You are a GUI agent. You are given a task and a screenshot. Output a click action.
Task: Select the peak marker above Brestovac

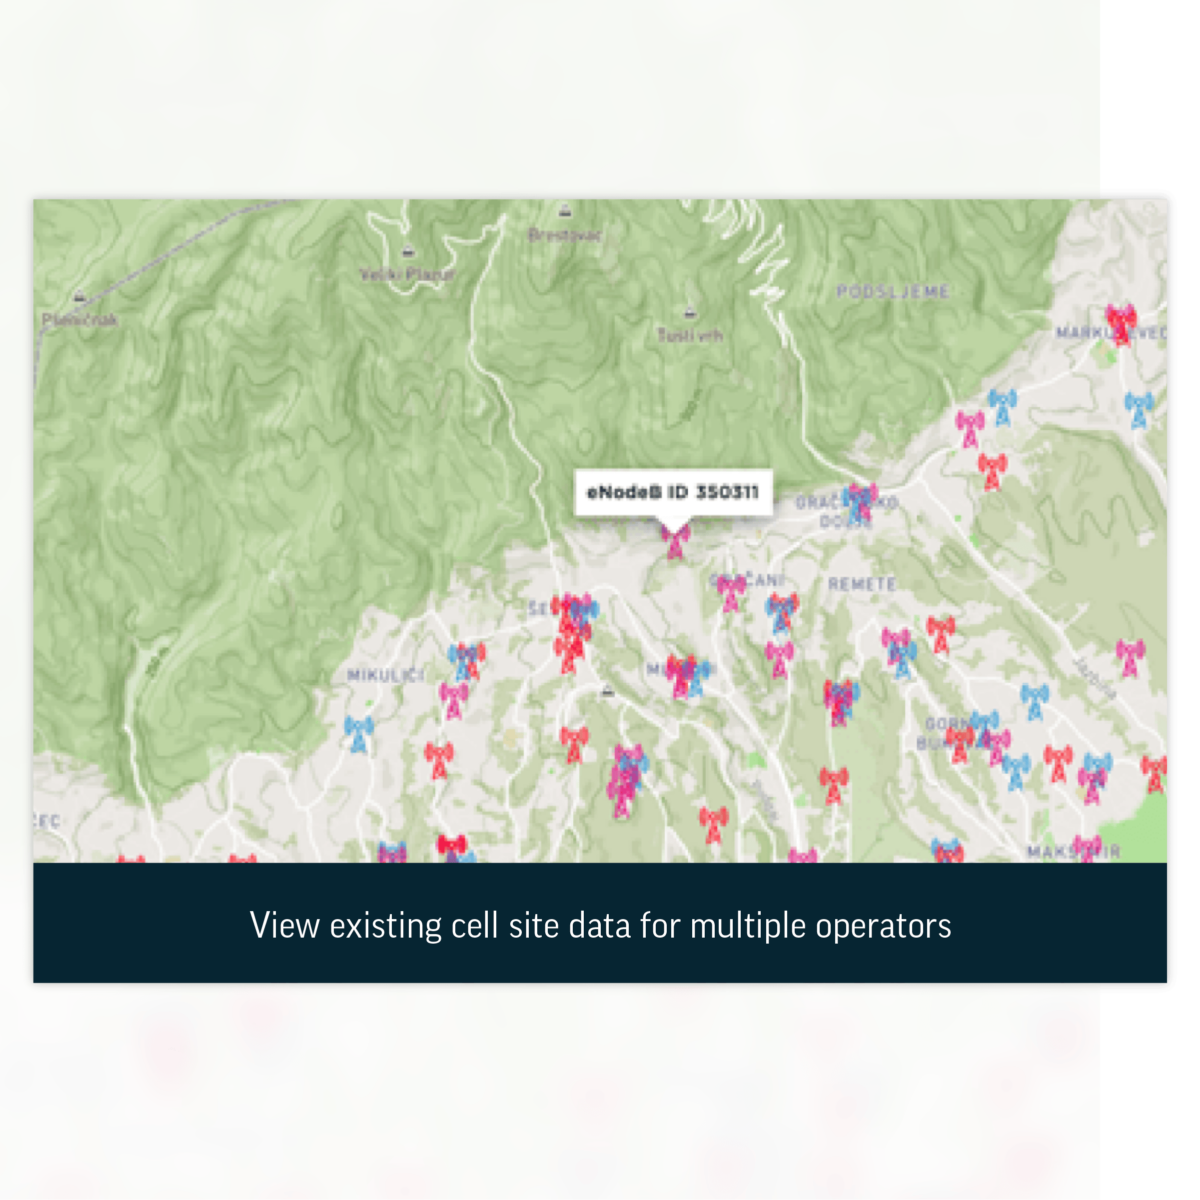565,212
